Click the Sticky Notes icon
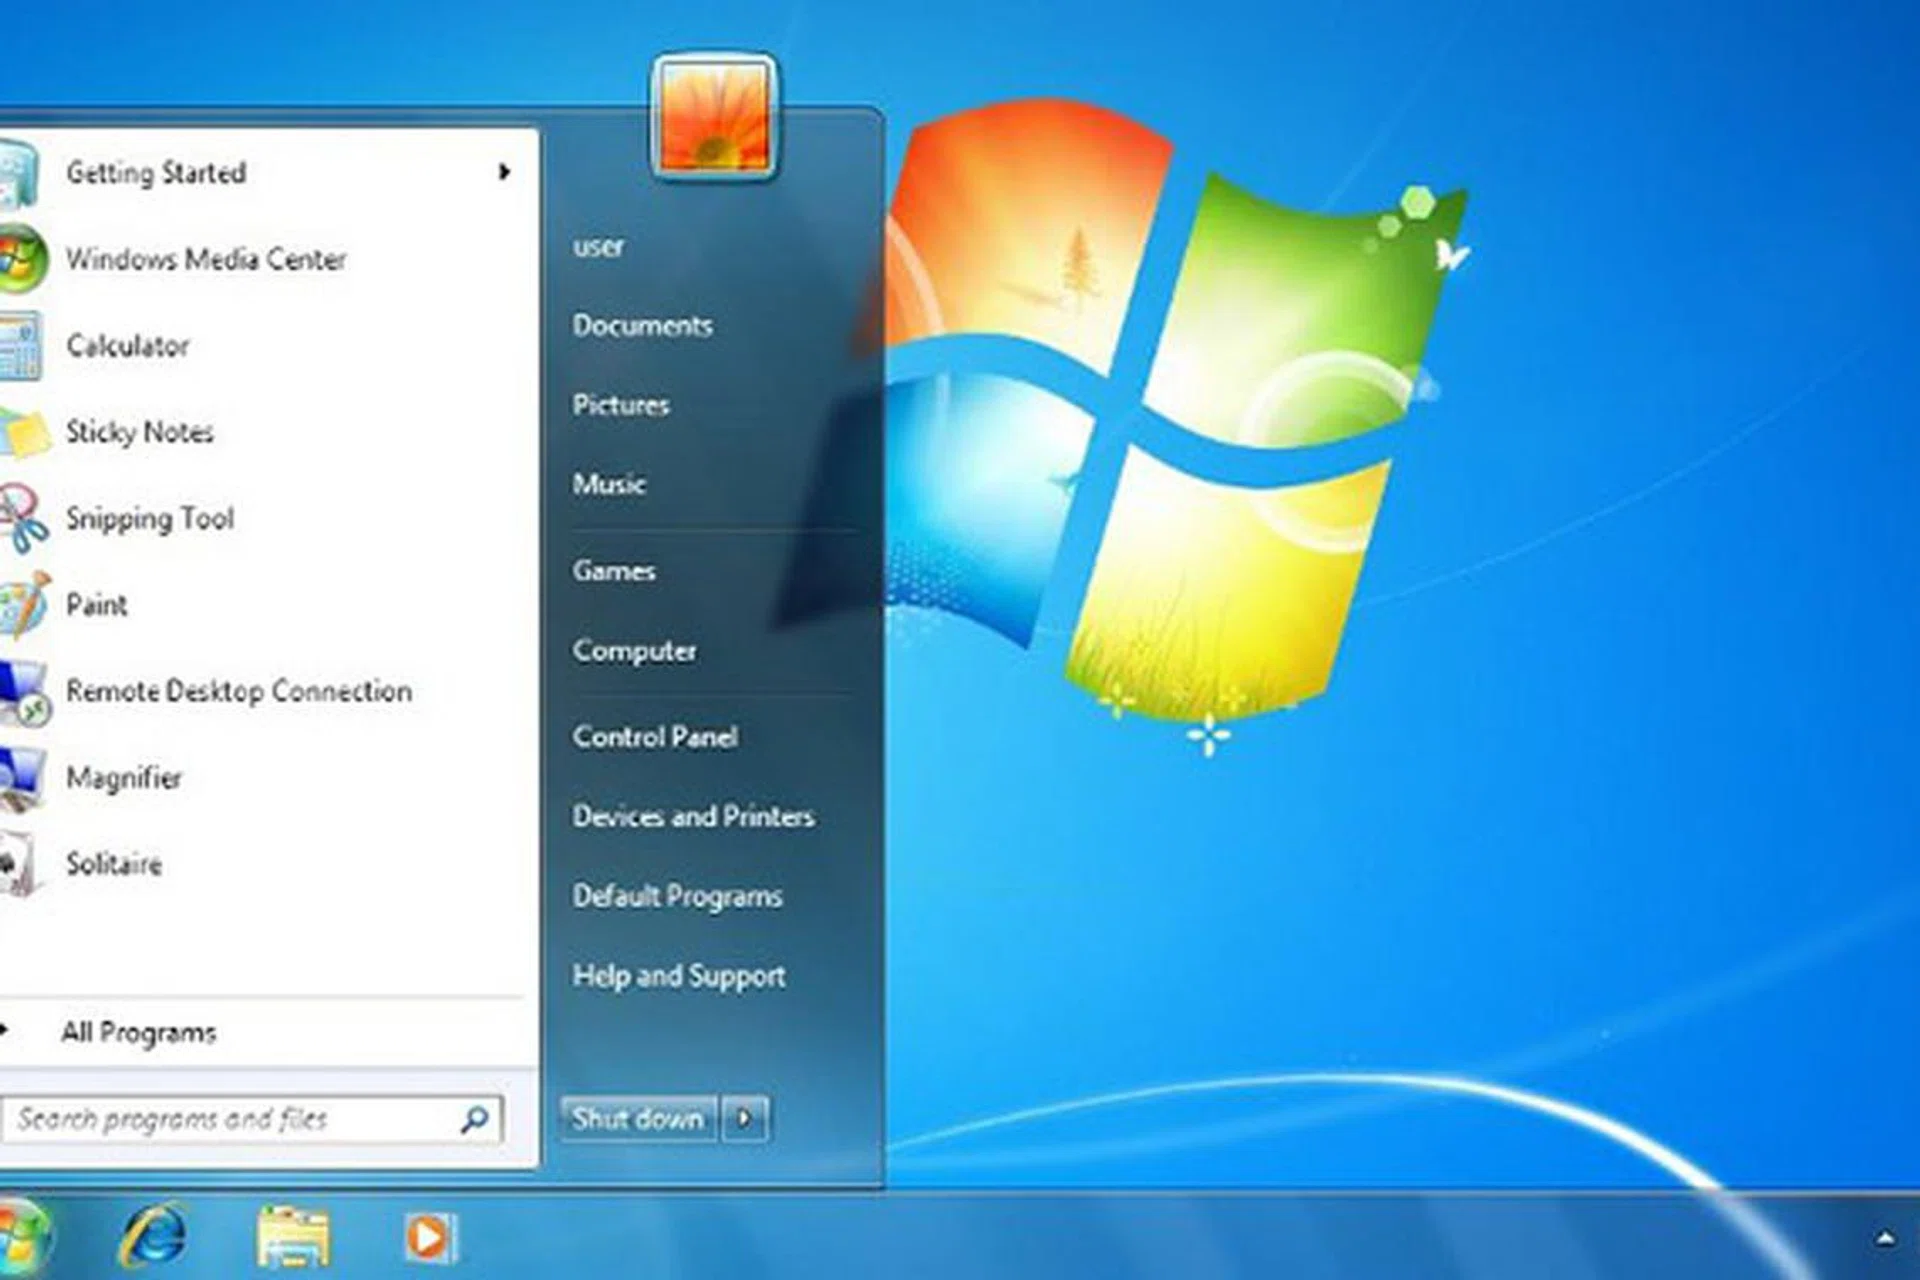 click(24, 432)
